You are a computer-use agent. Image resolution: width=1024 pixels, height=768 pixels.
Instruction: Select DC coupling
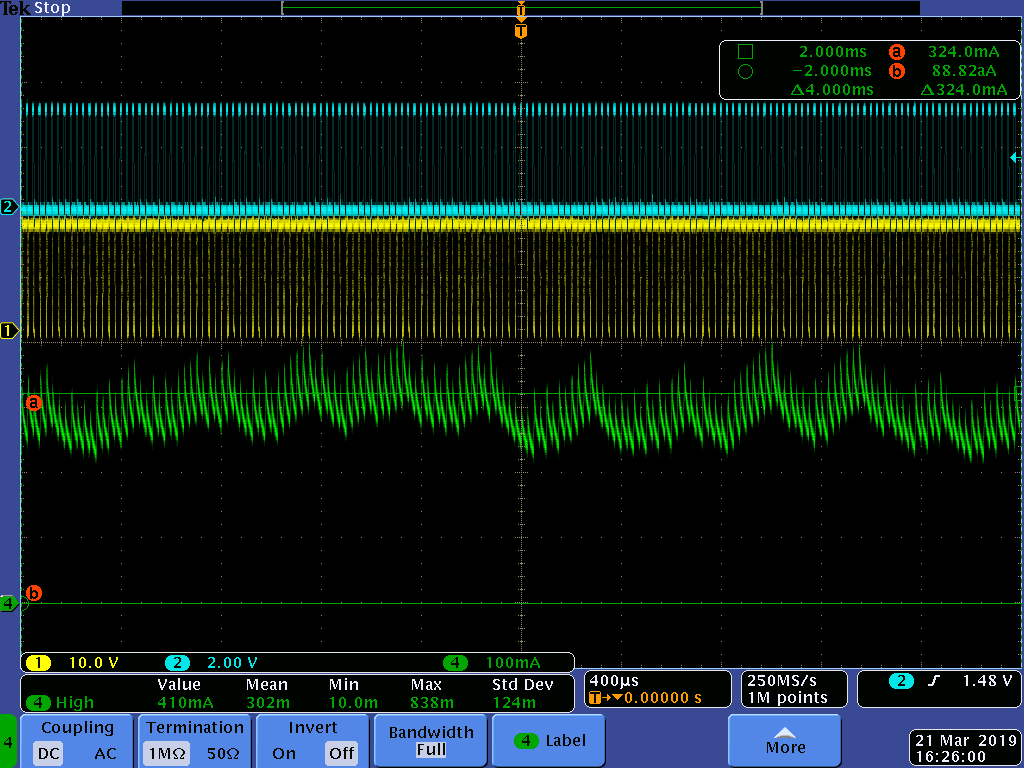[49, 754]
